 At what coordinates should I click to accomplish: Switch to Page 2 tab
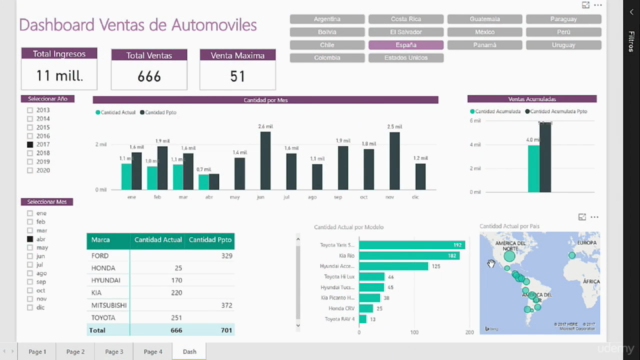76,351
